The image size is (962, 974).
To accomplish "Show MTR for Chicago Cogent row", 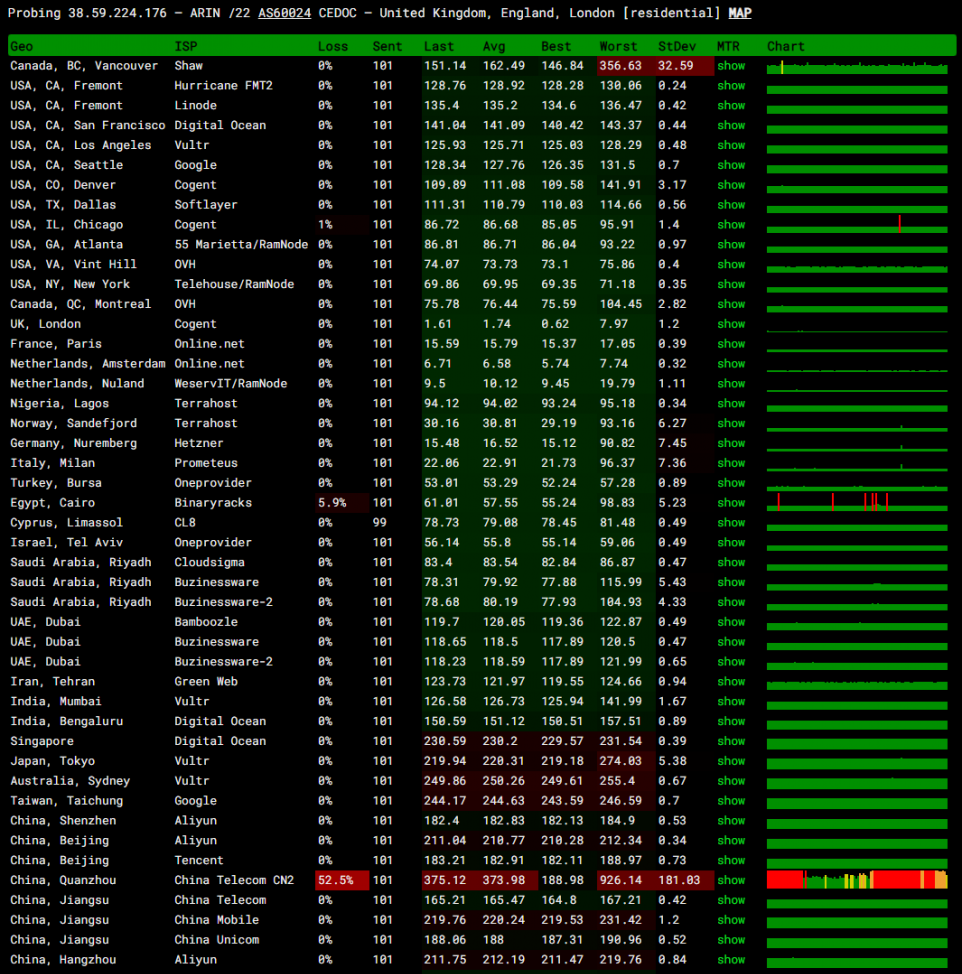I will [731, 225].
